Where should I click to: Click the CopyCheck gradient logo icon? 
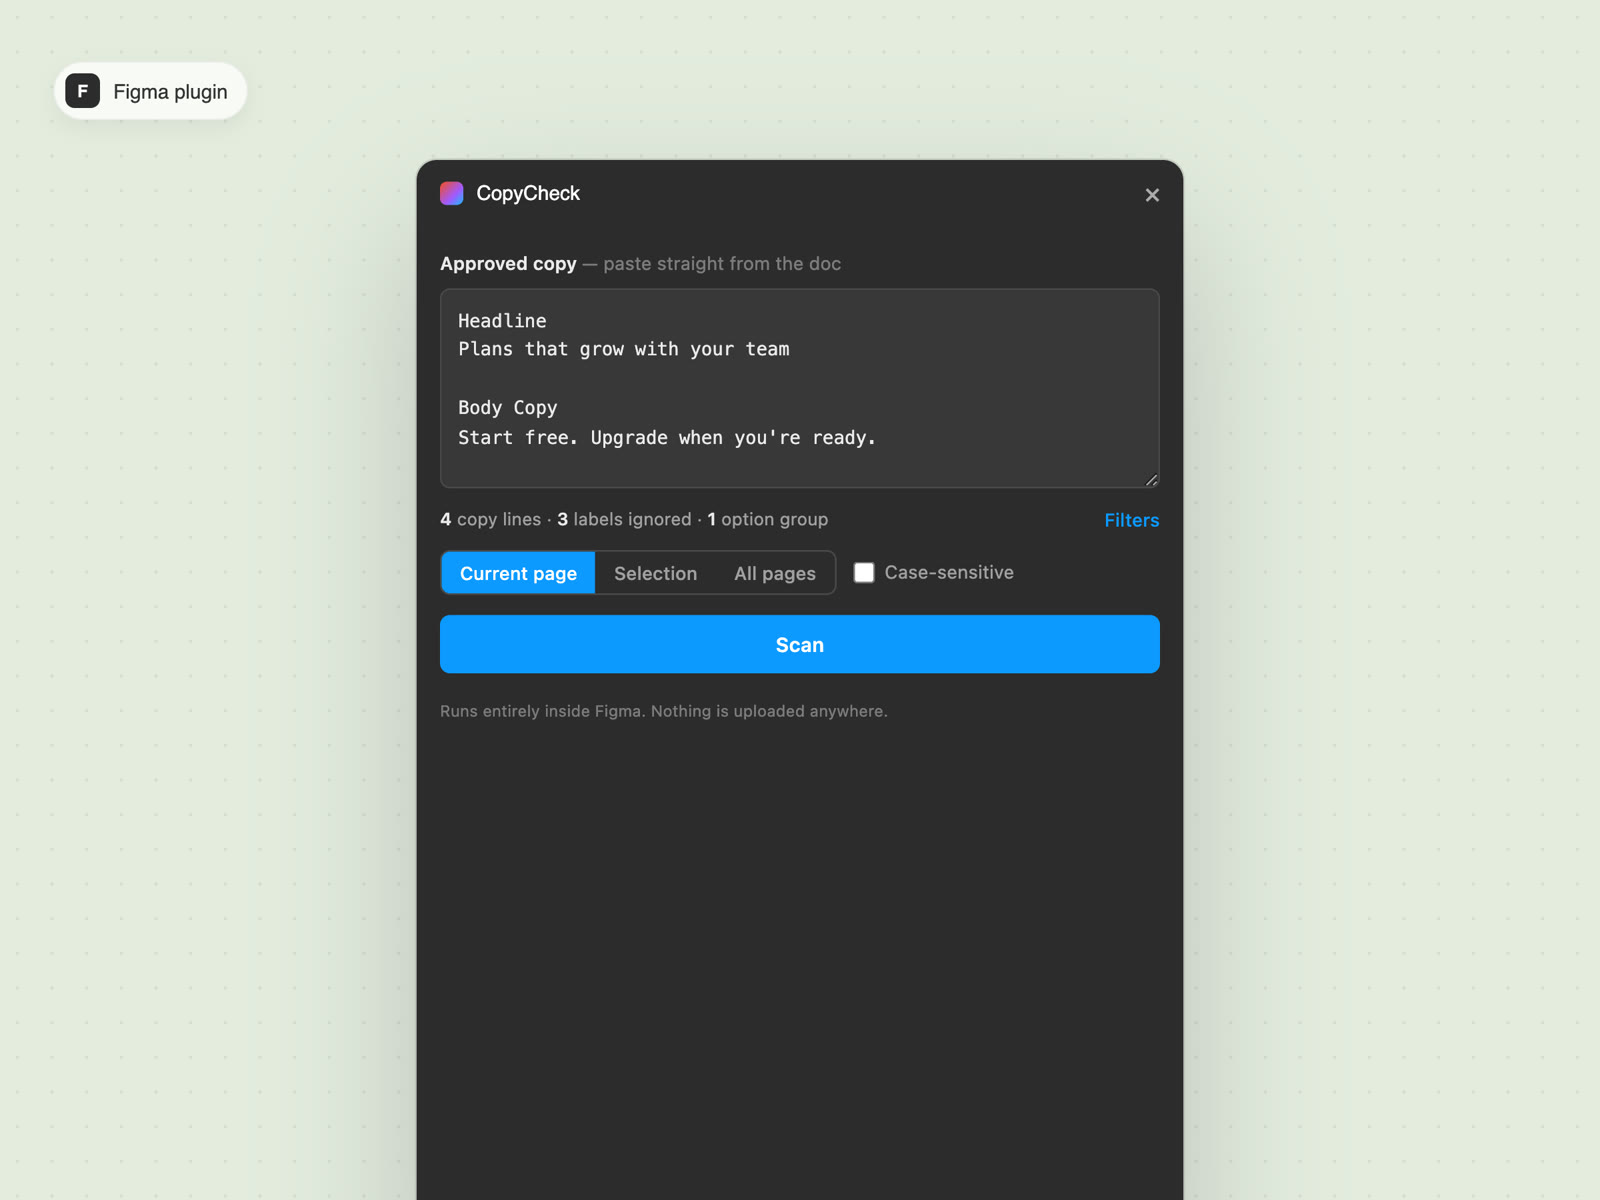point(452,193)
